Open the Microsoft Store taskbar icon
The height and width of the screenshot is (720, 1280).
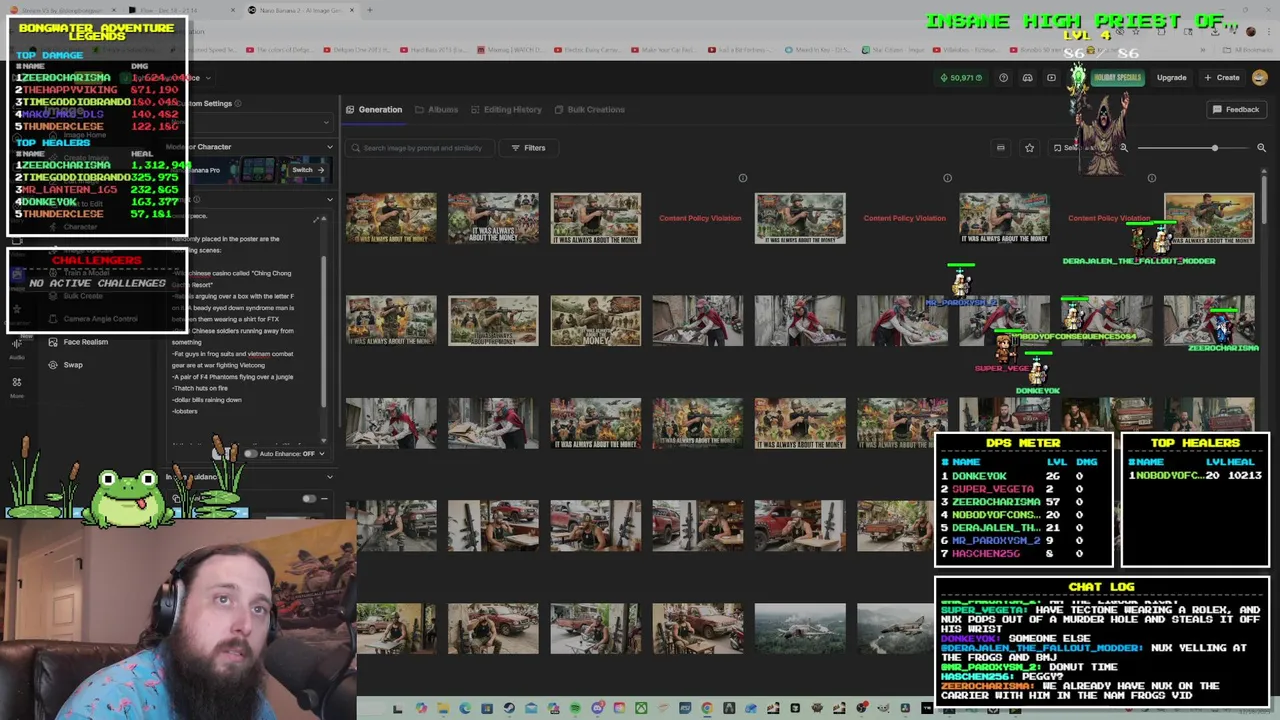487,709
